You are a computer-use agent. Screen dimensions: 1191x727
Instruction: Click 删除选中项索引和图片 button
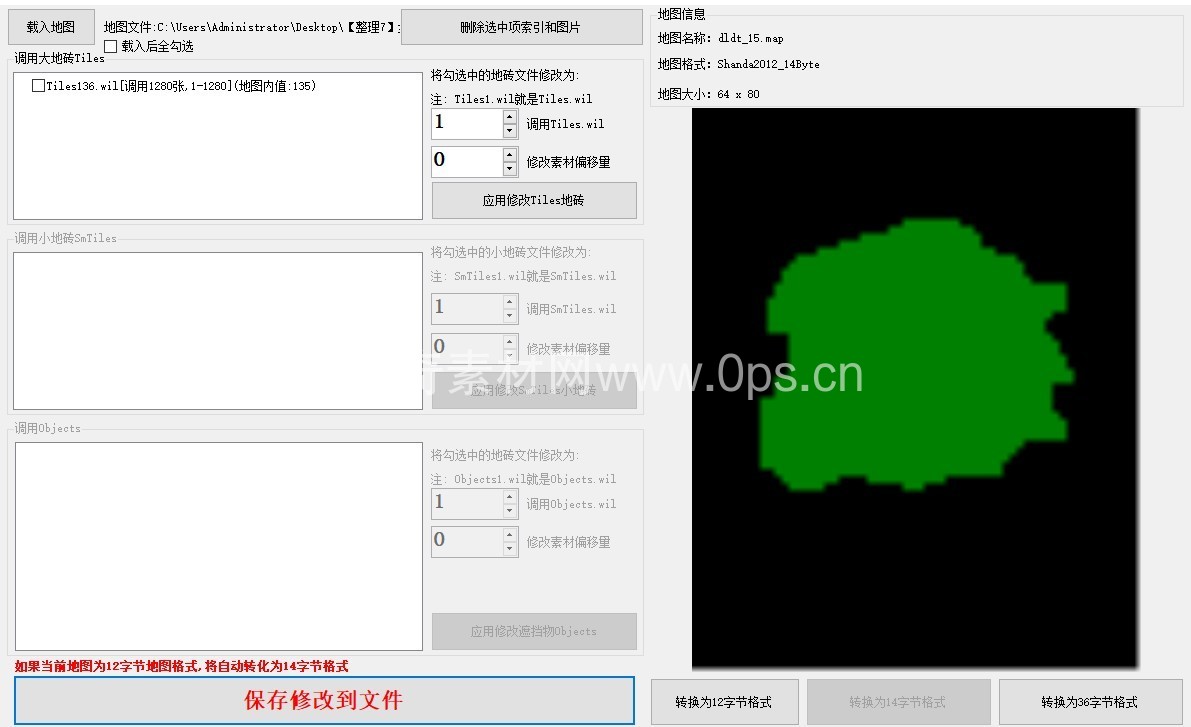(x=521, y=27)
